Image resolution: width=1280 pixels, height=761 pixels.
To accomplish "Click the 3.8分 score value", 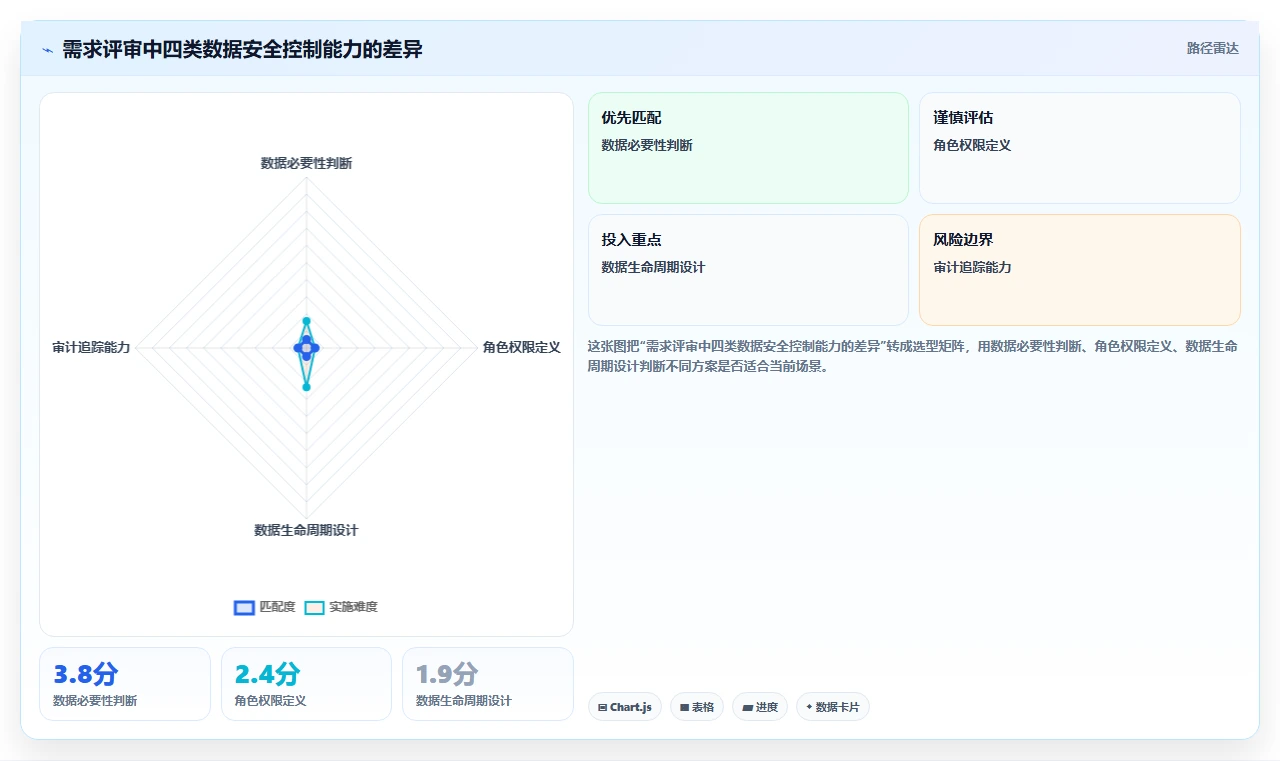I will pyautogui.click(x=85, y=674).
